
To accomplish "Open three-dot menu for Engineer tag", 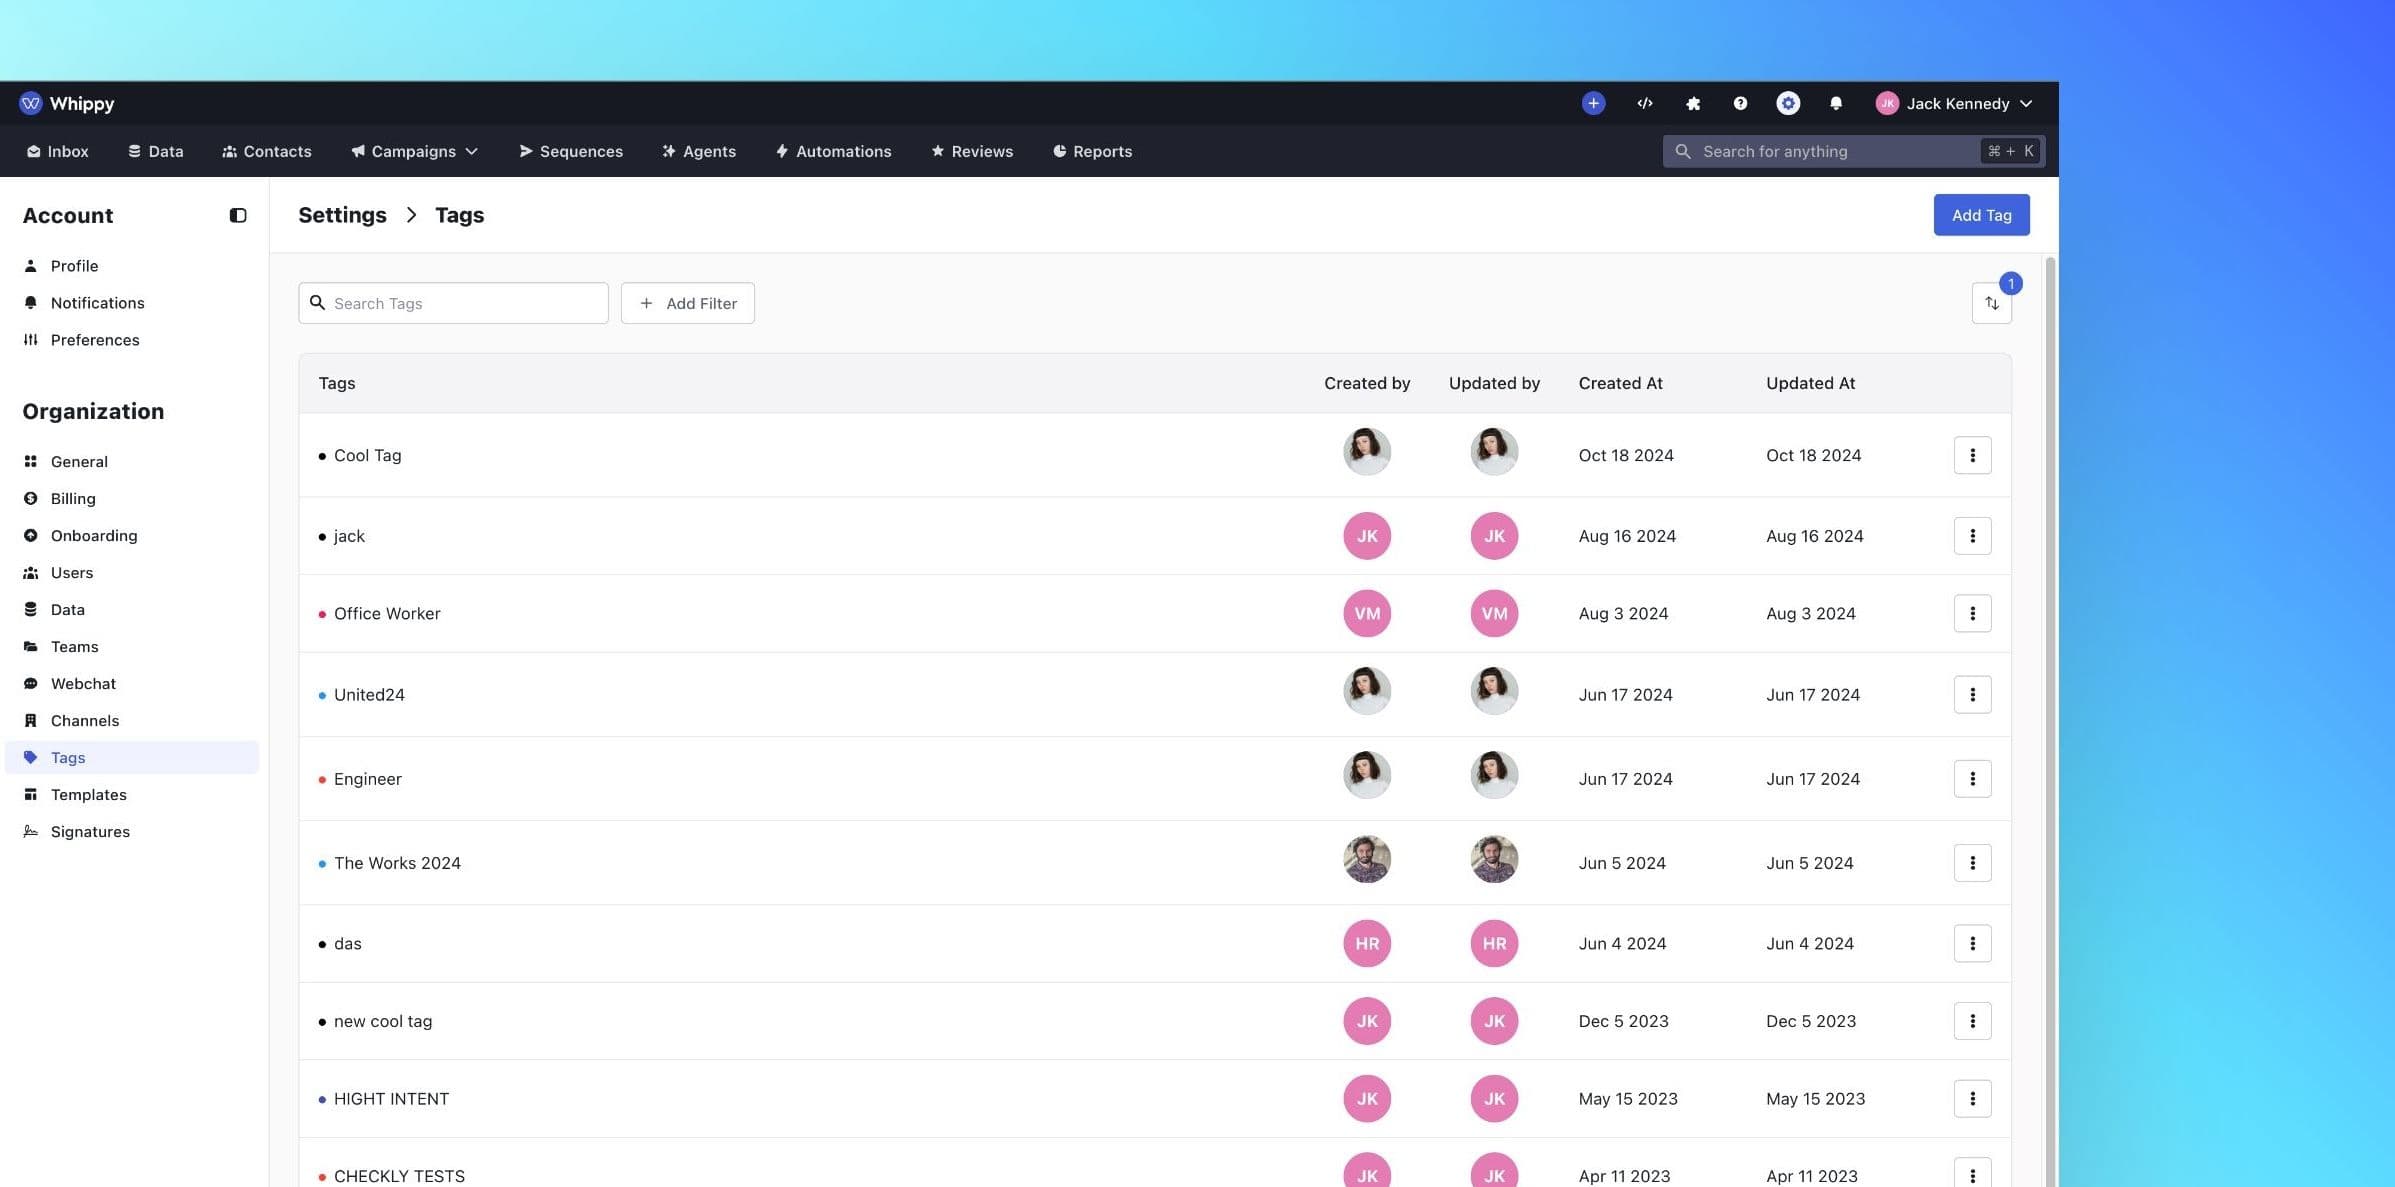I will coord(1972,778).
